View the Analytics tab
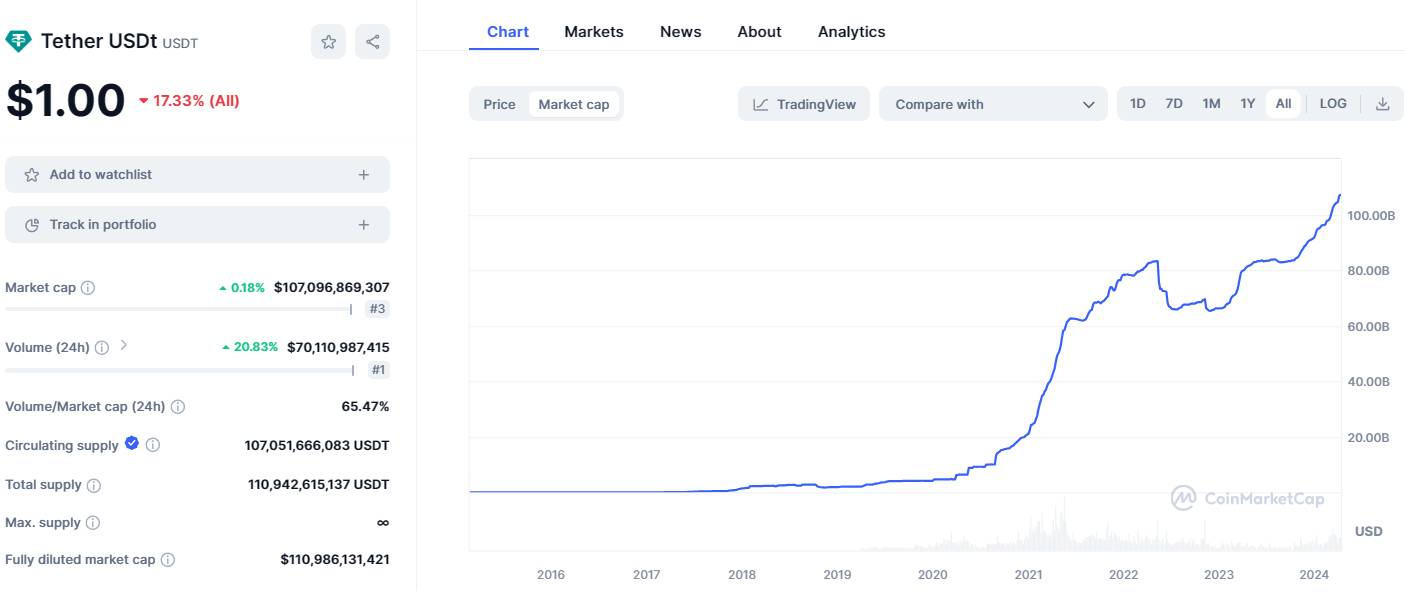This screenshot has height=591, width=1405. pos(852,32)
